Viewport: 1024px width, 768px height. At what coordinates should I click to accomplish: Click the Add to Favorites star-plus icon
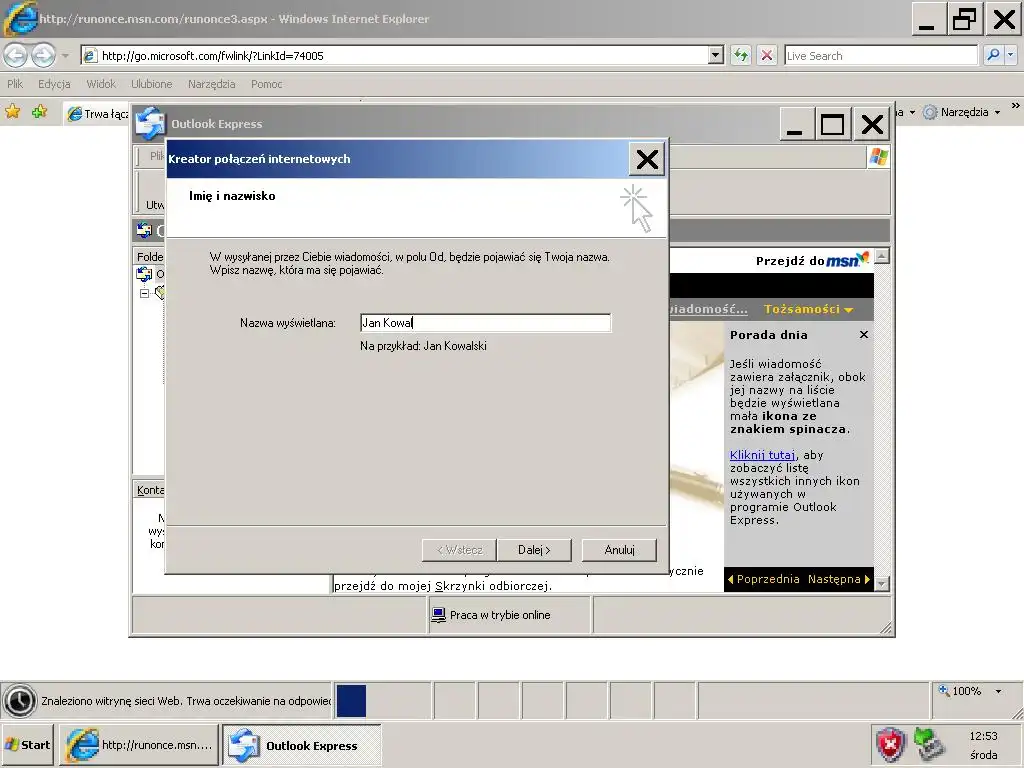coord(40,112)
